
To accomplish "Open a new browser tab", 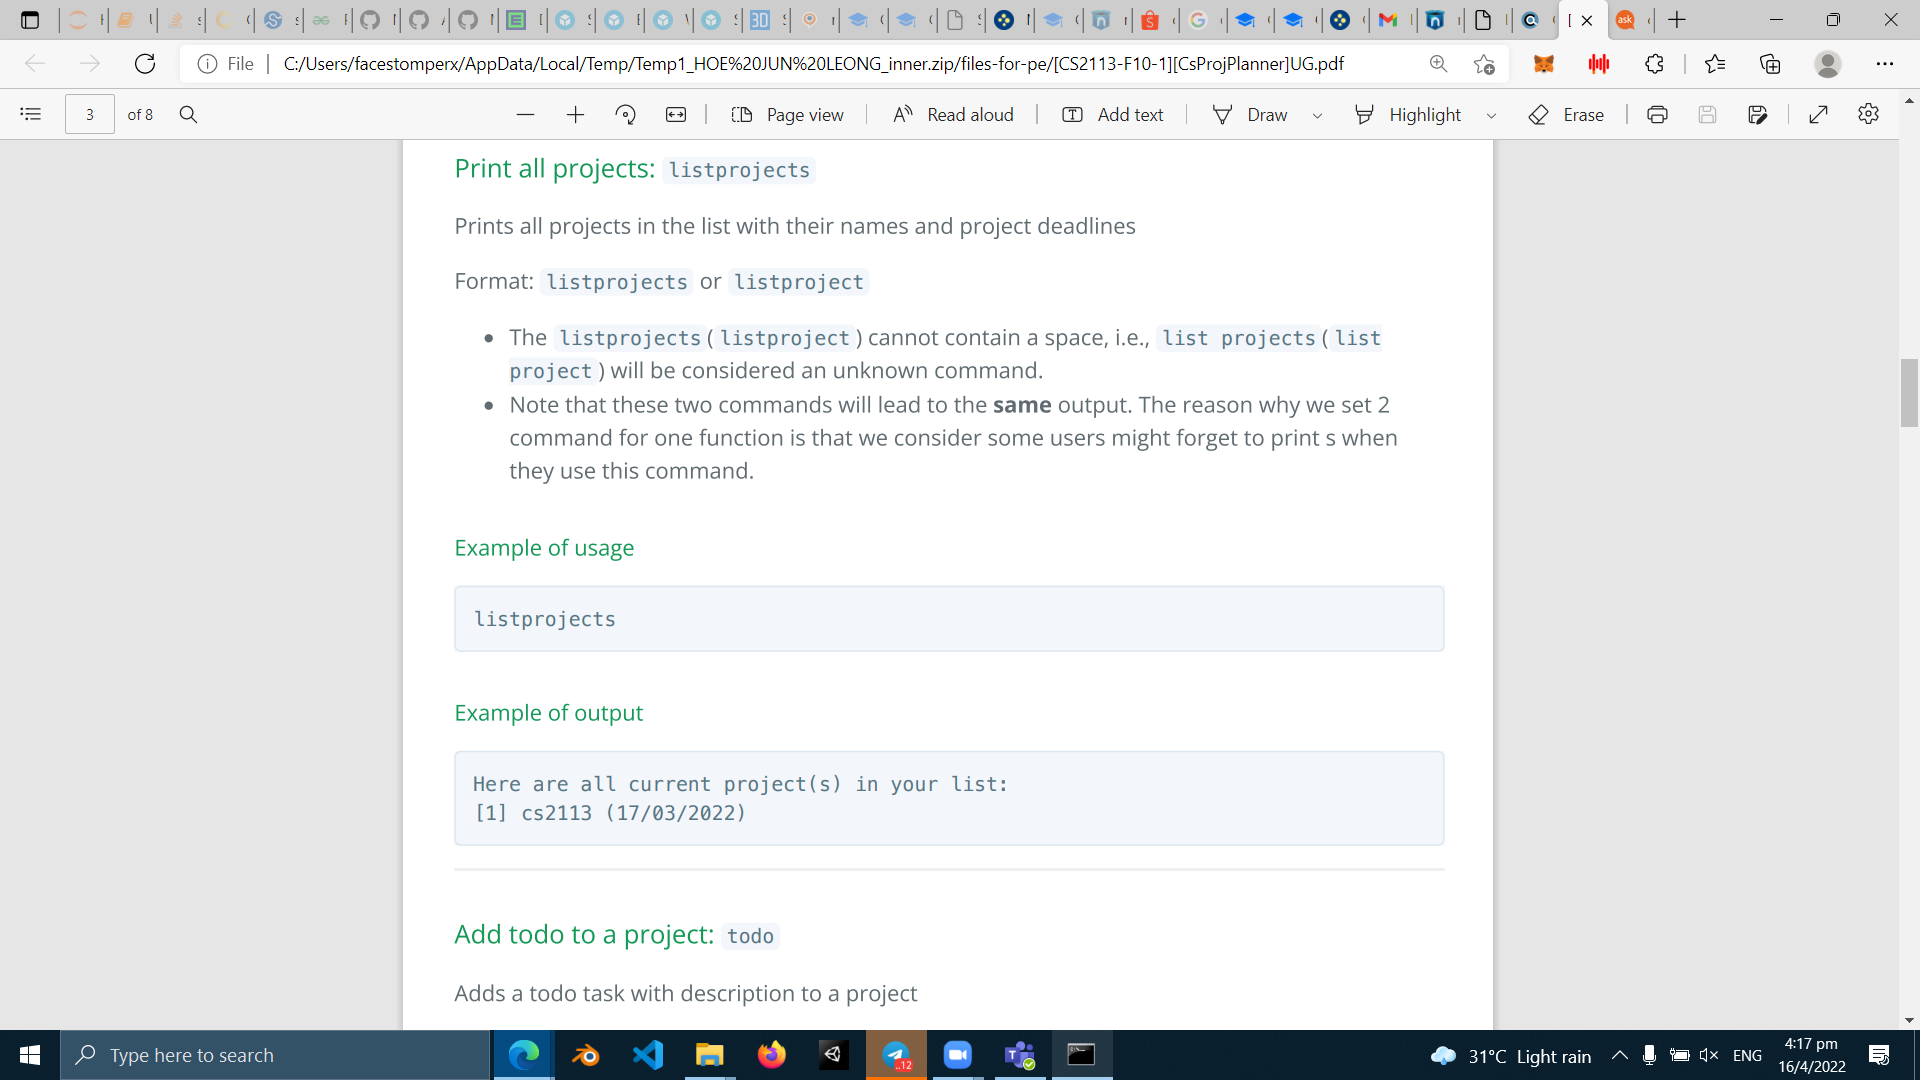I will (x=1677, y=19).
